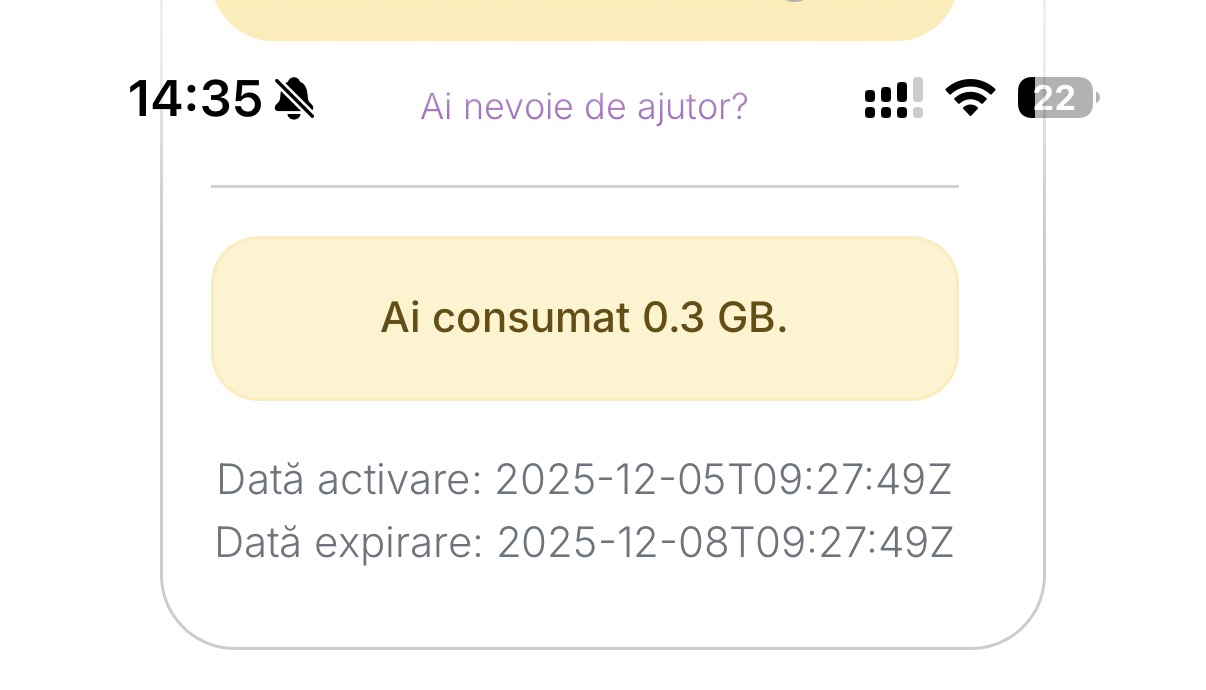This screenshot has width=1206, height=690.
Task: Click the expiration timestamp 2025-12-08T09:27:49Z
Action: tap(725, 543)
